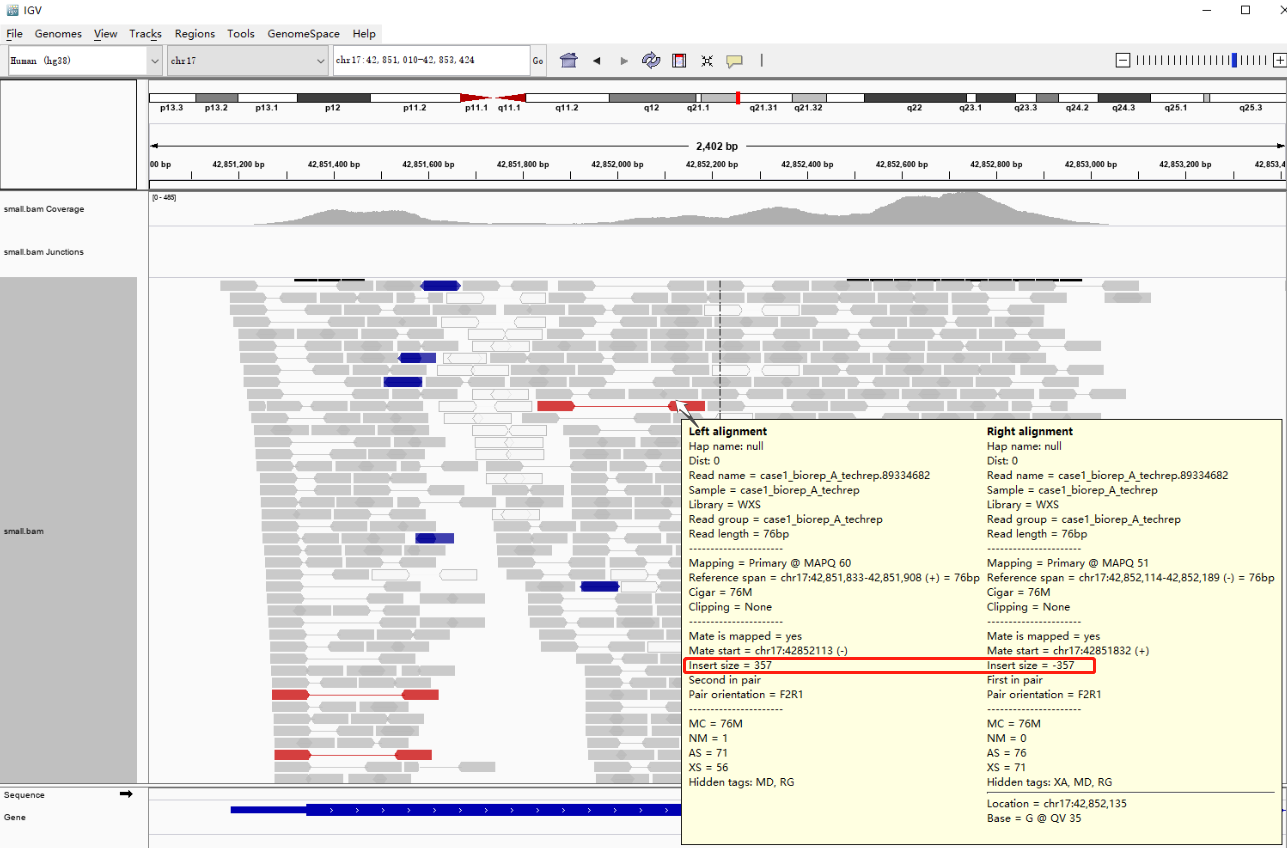The image size is (1287, 848).
Task: Select the small.bam Coverage track name
Action: point(44,209)
